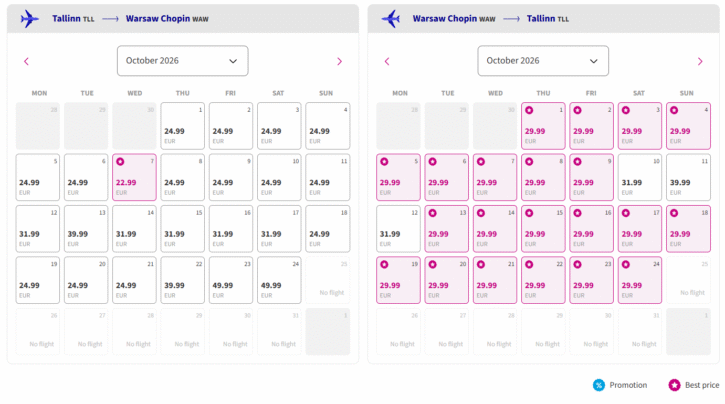The image size is (725, 404).
Task: Click the airplane icon beside Warsaw Chopin WAW
Action: click(x=390, y=19)
